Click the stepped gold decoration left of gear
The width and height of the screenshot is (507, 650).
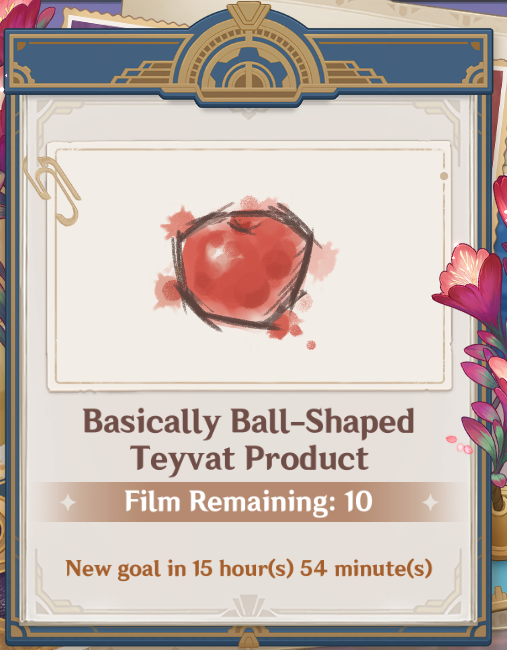click(x=145, y=71)
